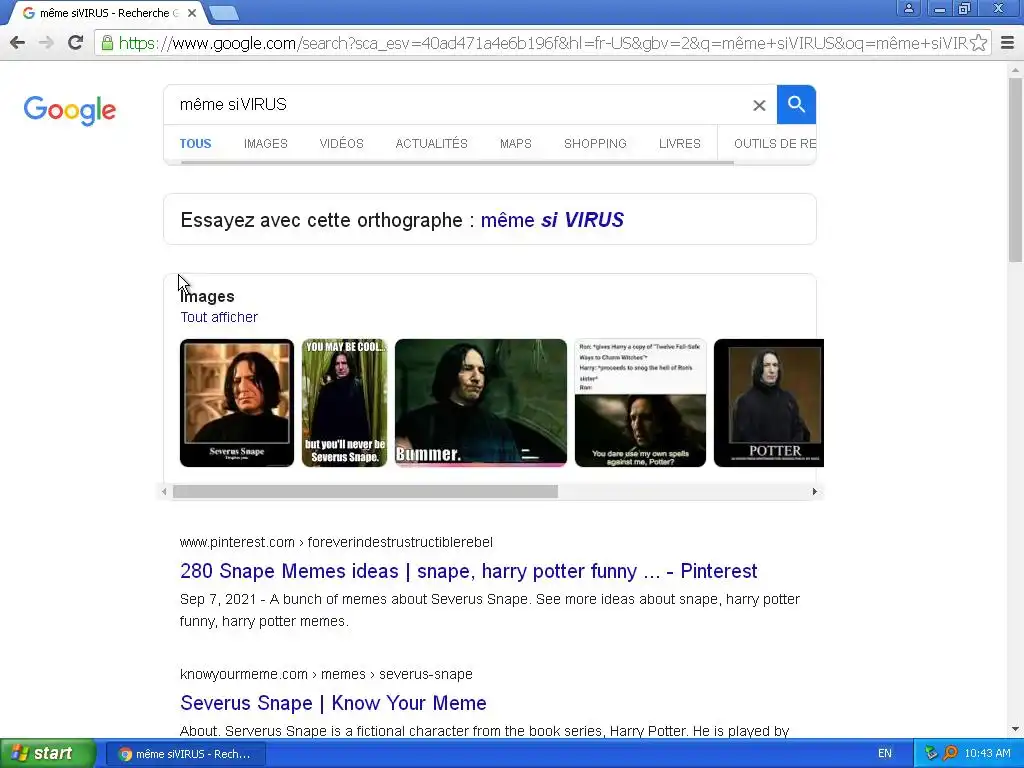1024x768 pixels.
Task: Open the POTTER poster thumbnail
Action: [769, 403]
